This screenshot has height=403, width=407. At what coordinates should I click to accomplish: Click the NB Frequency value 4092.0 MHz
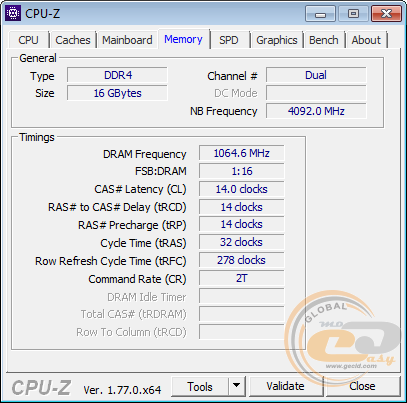[x=316, y=111]
